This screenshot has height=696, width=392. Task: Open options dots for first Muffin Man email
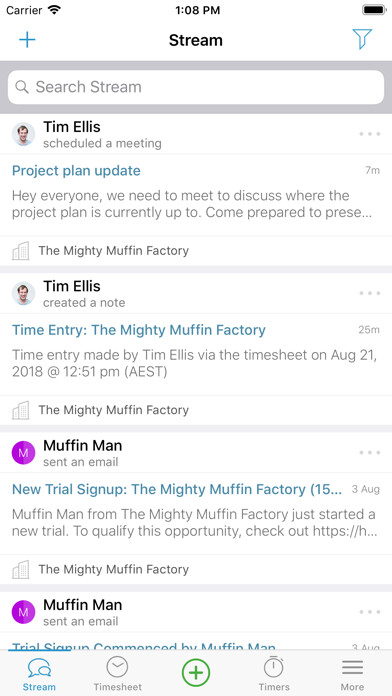tap(370, 453)
